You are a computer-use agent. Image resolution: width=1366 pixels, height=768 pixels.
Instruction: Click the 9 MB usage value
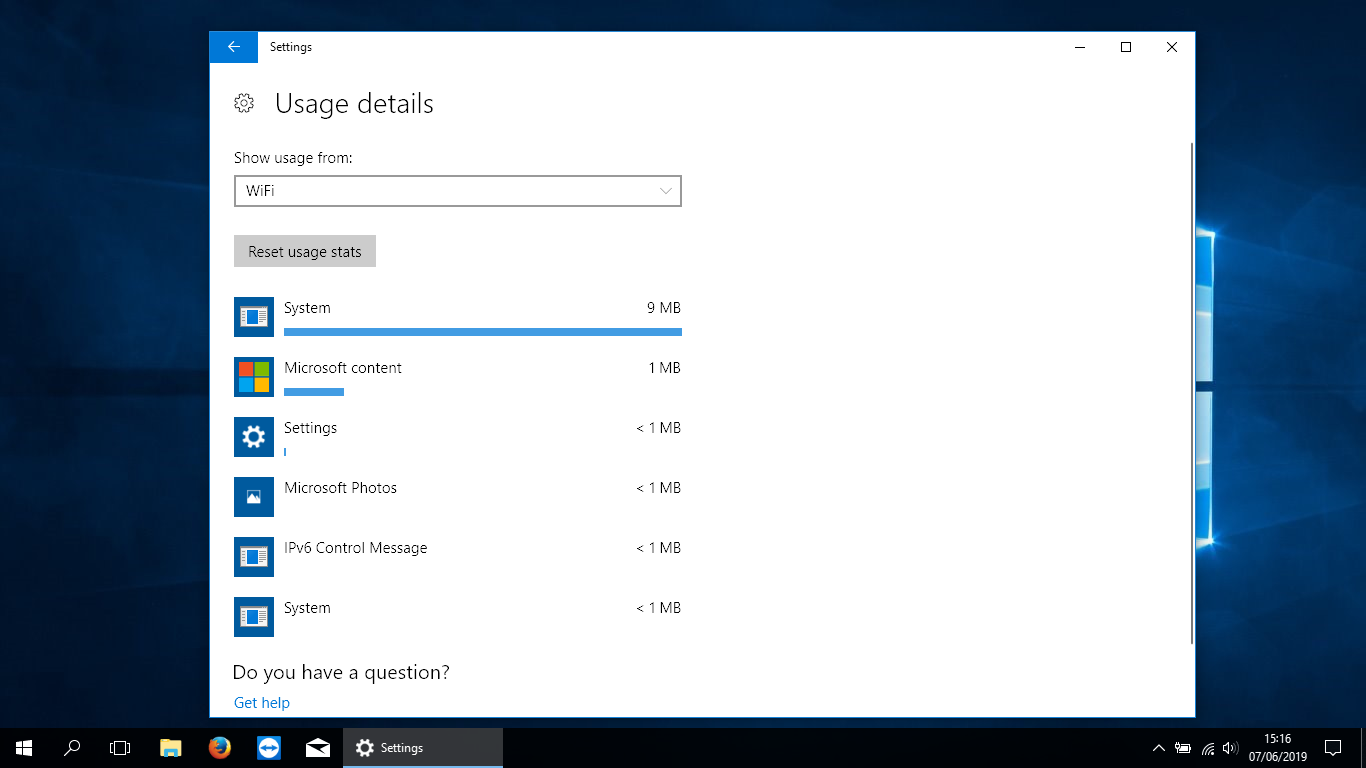point(664,308)
